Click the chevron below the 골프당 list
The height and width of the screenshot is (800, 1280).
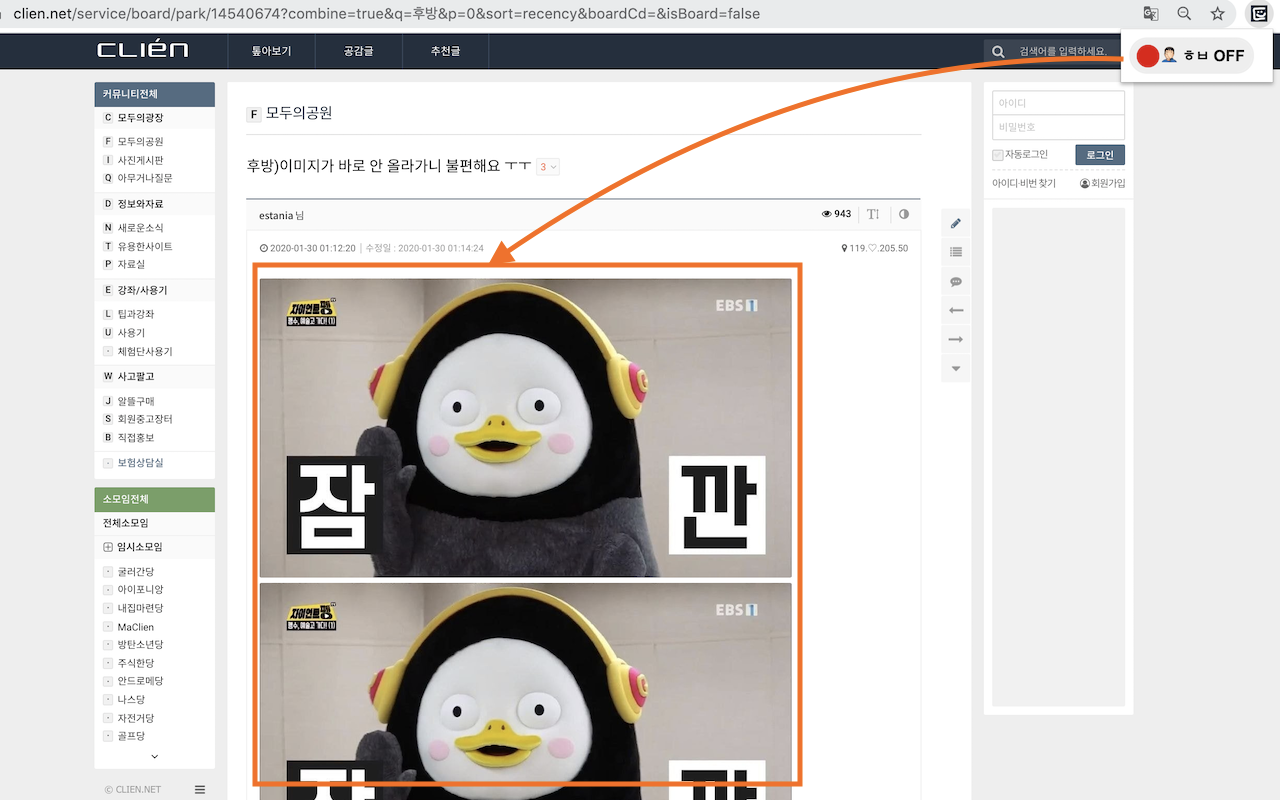click(154, 756)
